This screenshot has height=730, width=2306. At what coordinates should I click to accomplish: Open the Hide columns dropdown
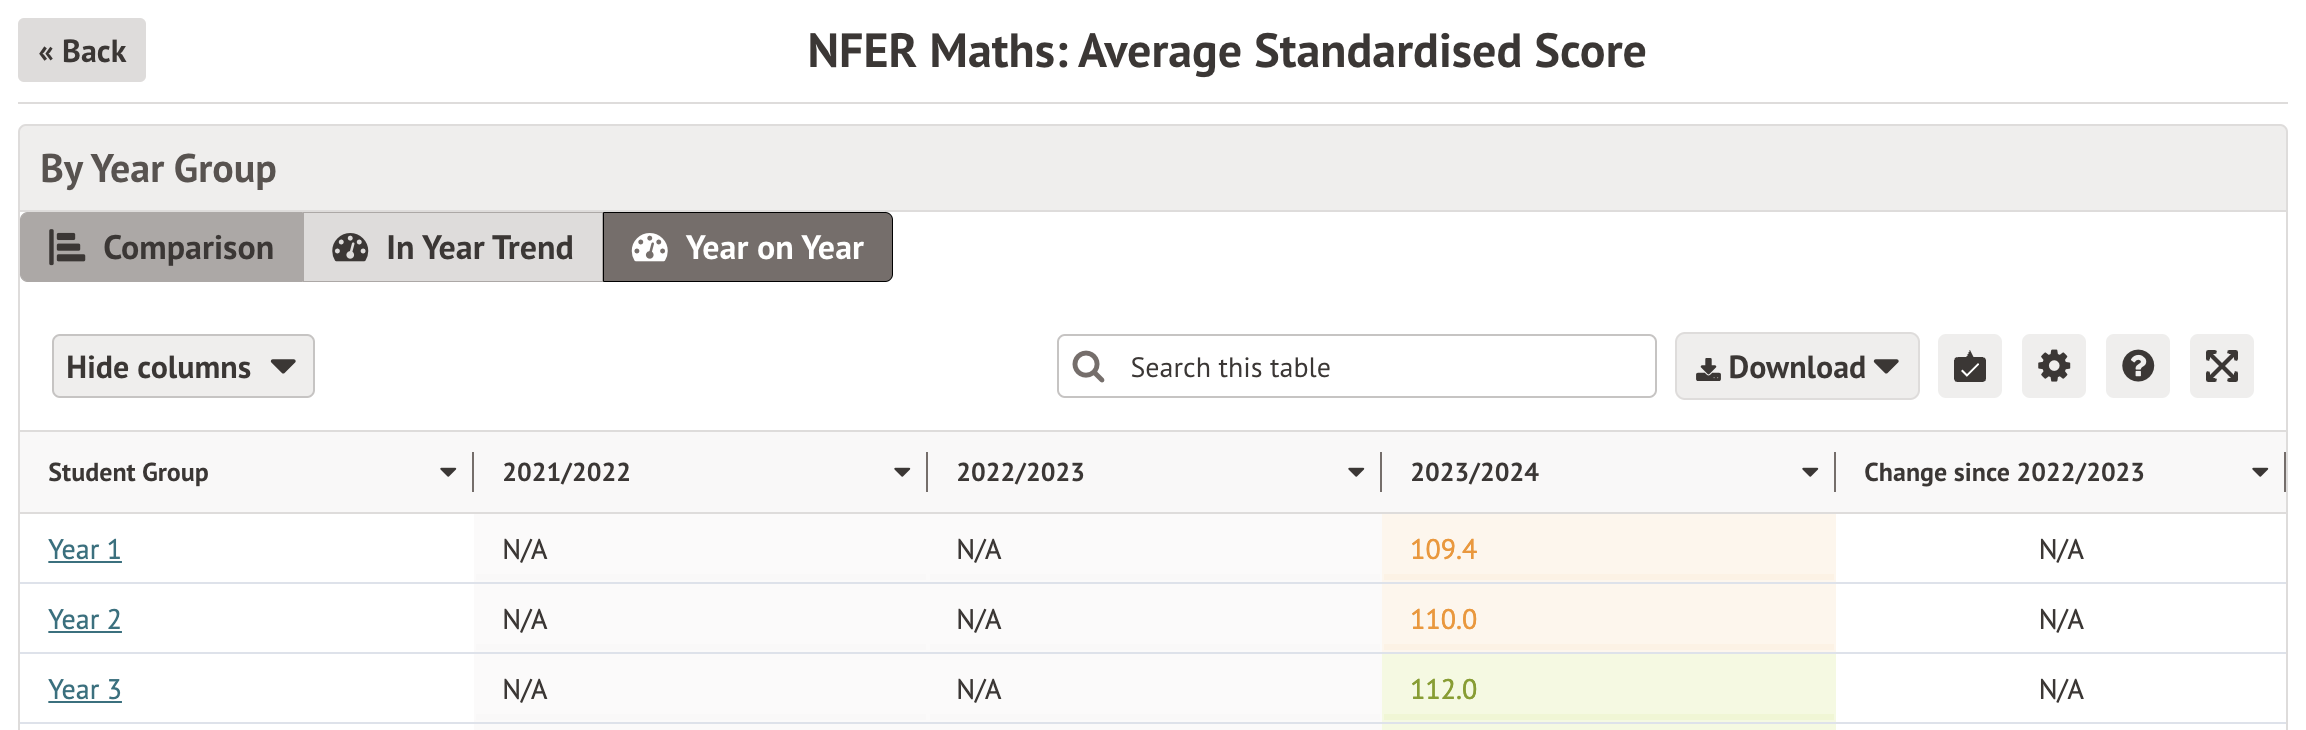(x=183, y=367)
